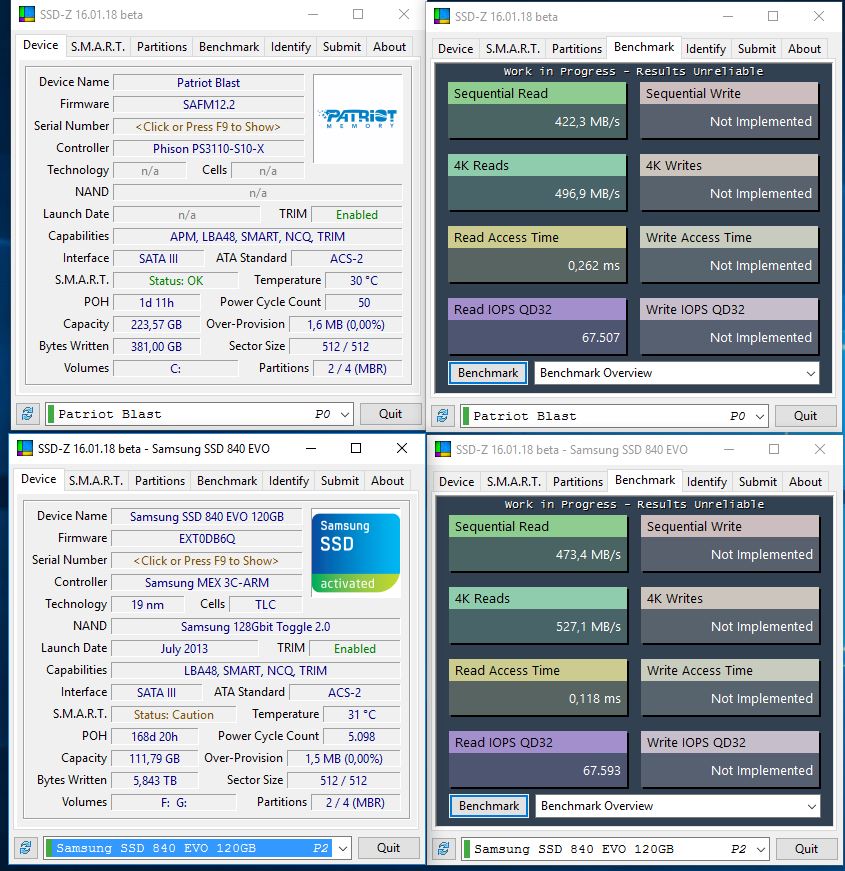This screenshot has width=845, height=871.
Task: Quit the Patriot Blast Benchmark window
Action: tap(805, 416)
